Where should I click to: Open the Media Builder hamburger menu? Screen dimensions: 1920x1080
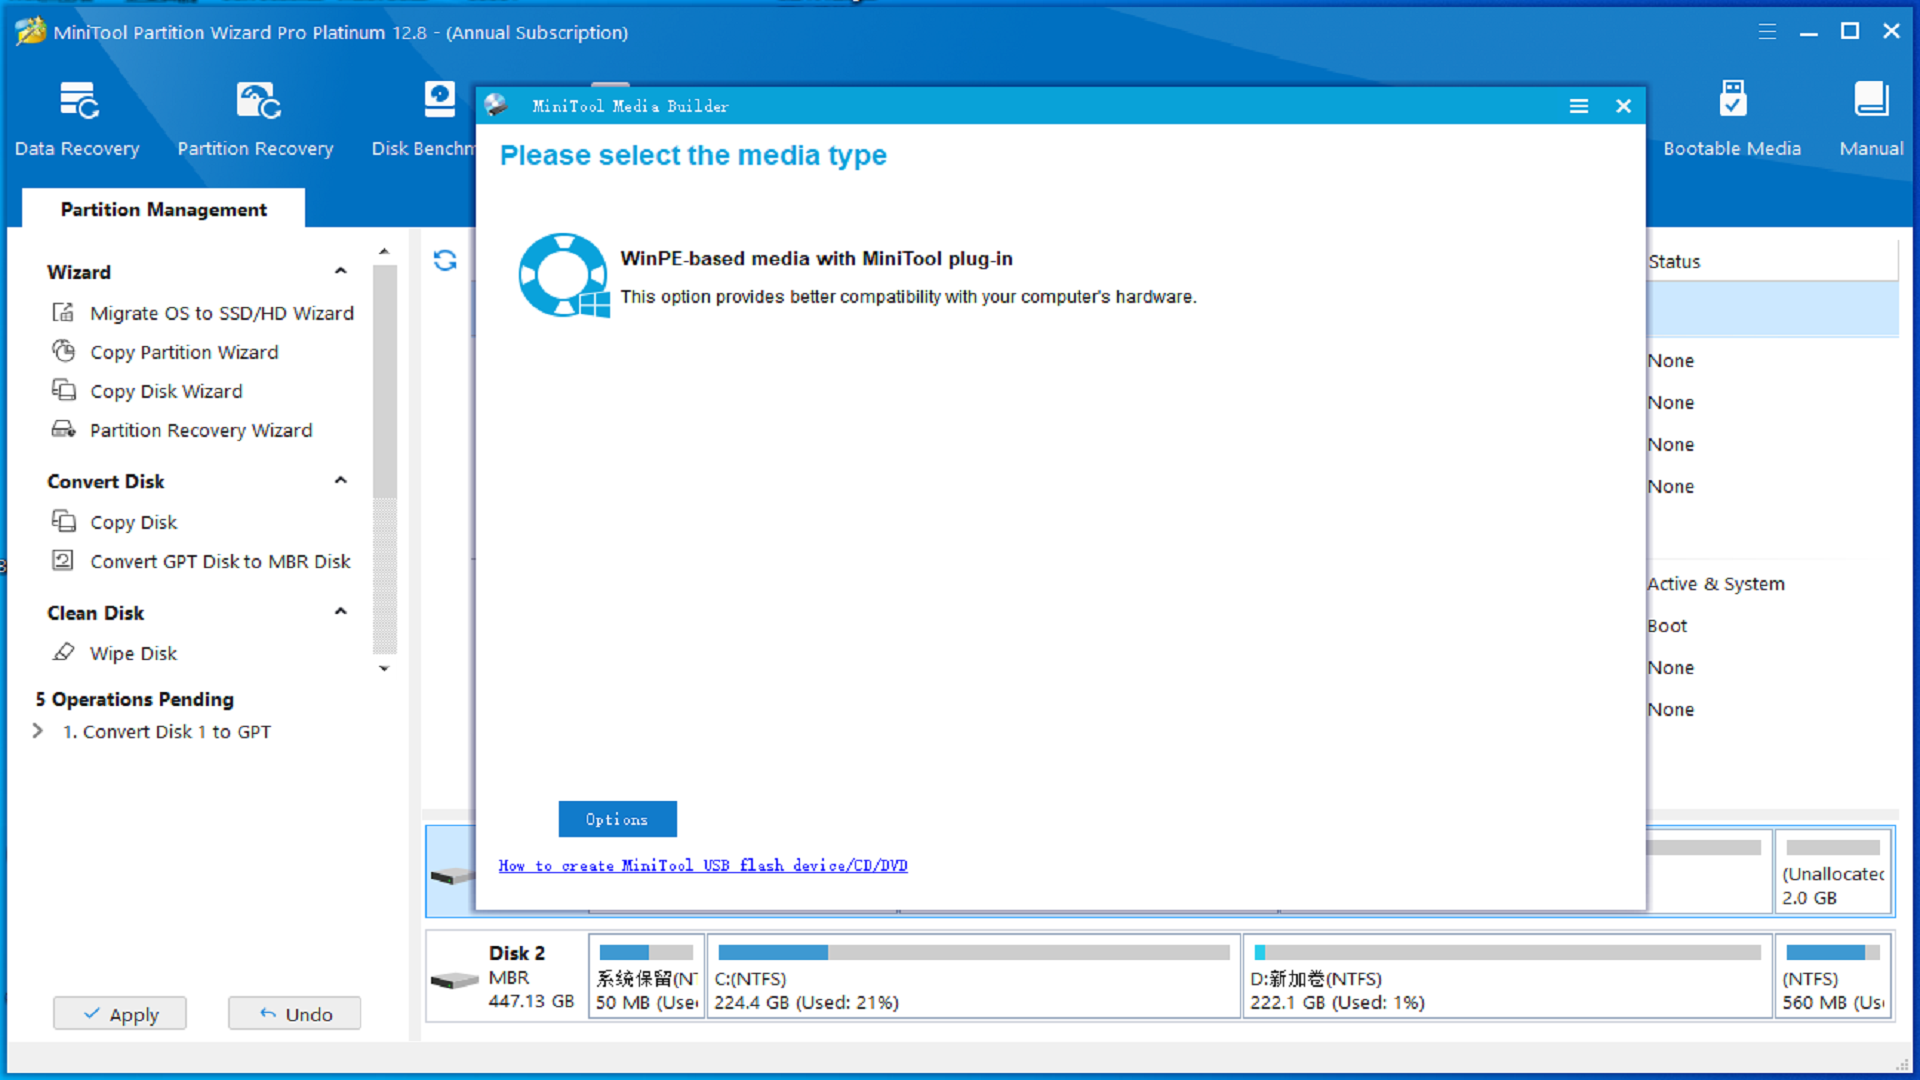[x=1579, y=105]
